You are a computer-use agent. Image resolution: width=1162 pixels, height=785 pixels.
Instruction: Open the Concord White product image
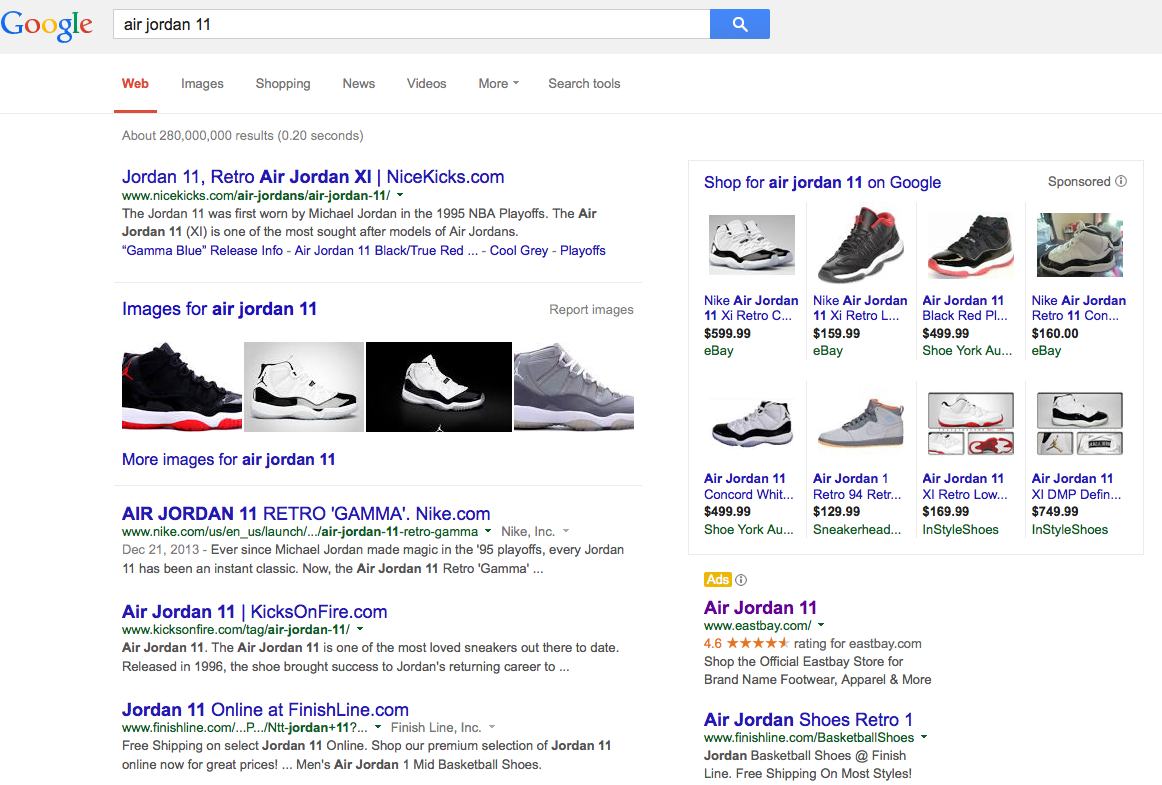751,423
